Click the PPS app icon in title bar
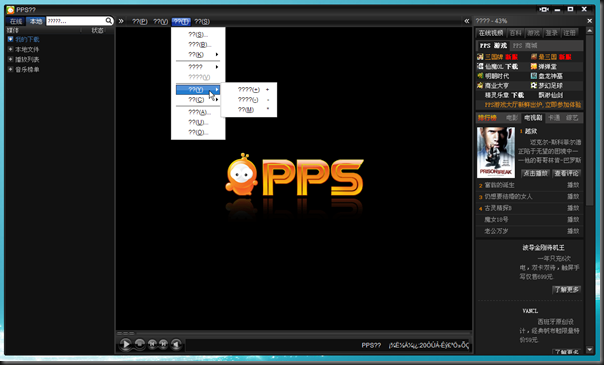This screenshot has height=365, width=604. [x=10, y=10]
